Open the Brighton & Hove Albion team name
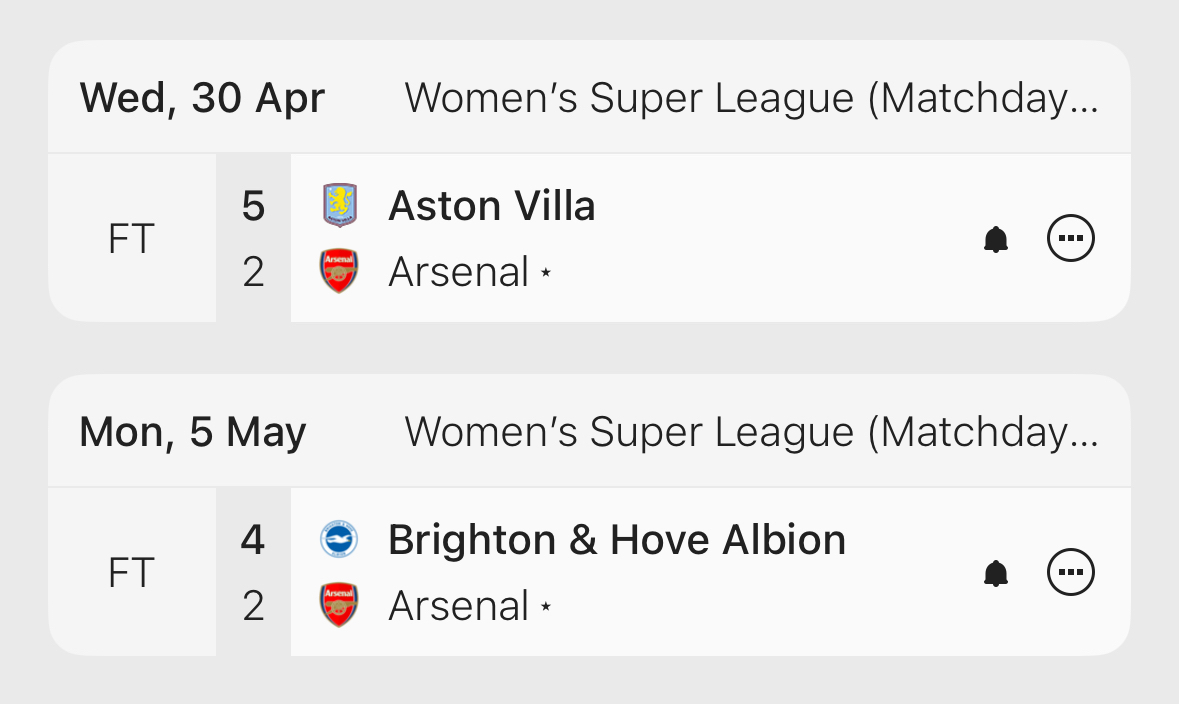Viewport: 1179px width, 704px height. [616, 540]
